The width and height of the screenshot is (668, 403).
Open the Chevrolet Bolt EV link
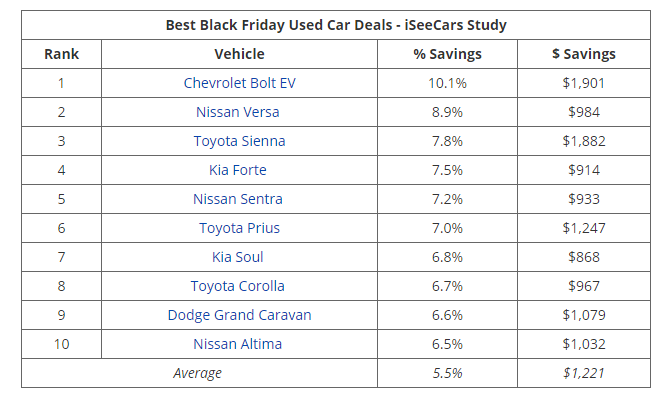pyautogui.click(x=239, y=83)
